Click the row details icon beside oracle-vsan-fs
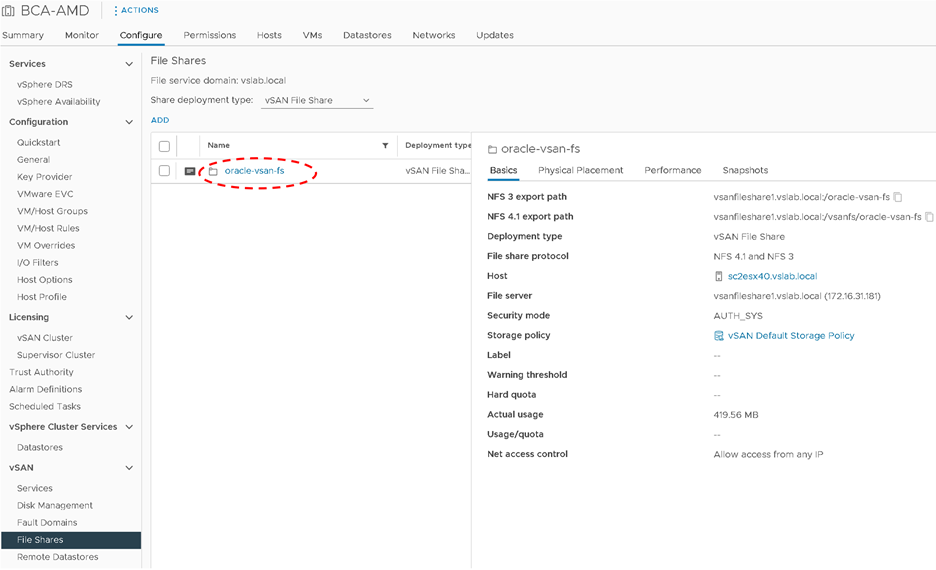The image size is (936, 570). coord(190,171)
